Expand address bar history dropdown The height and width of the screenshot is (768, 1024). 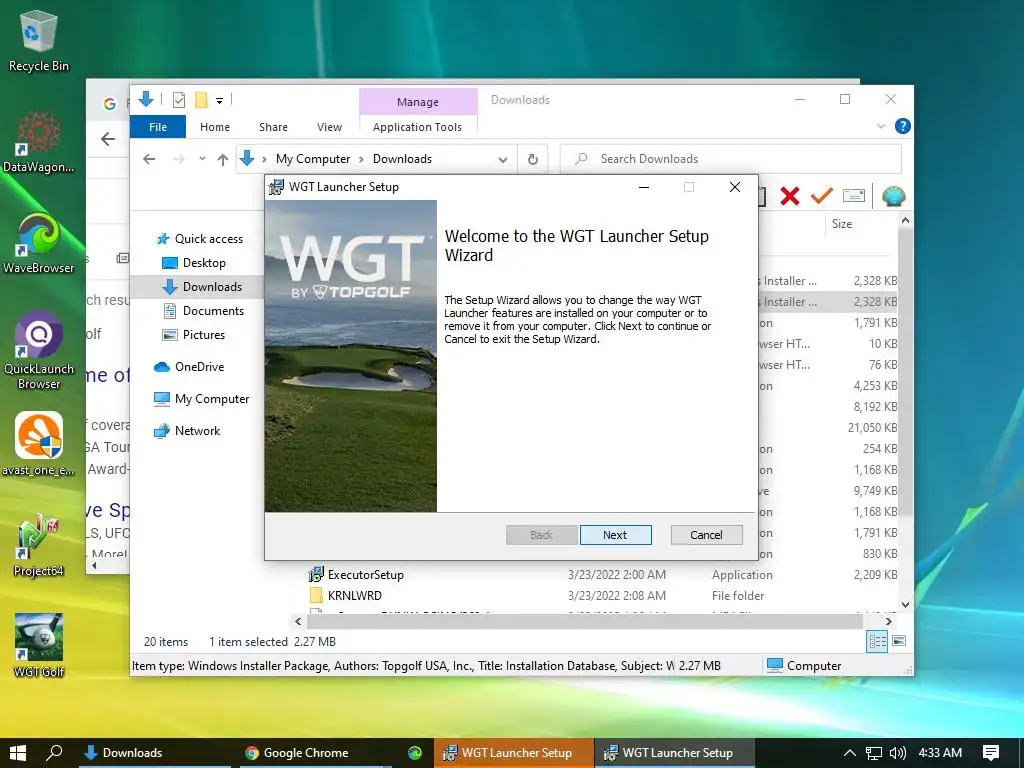click(503, 159)
